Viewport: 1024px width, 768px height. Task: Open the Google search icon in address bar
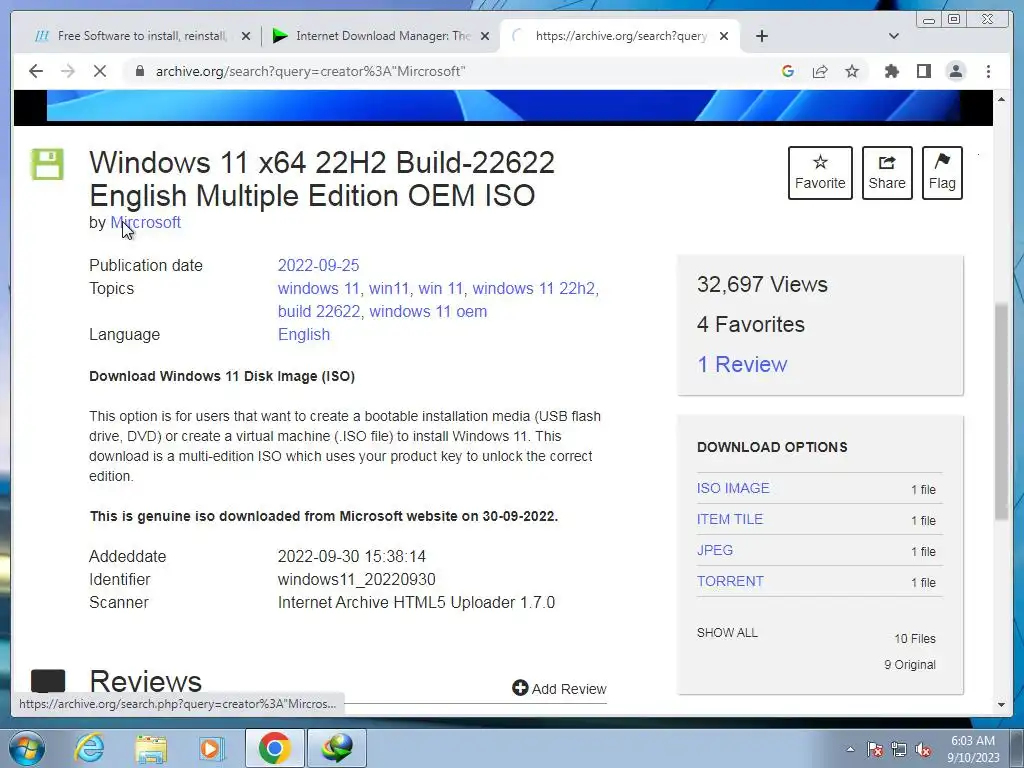pyautogui.click(x=788, y=71)
